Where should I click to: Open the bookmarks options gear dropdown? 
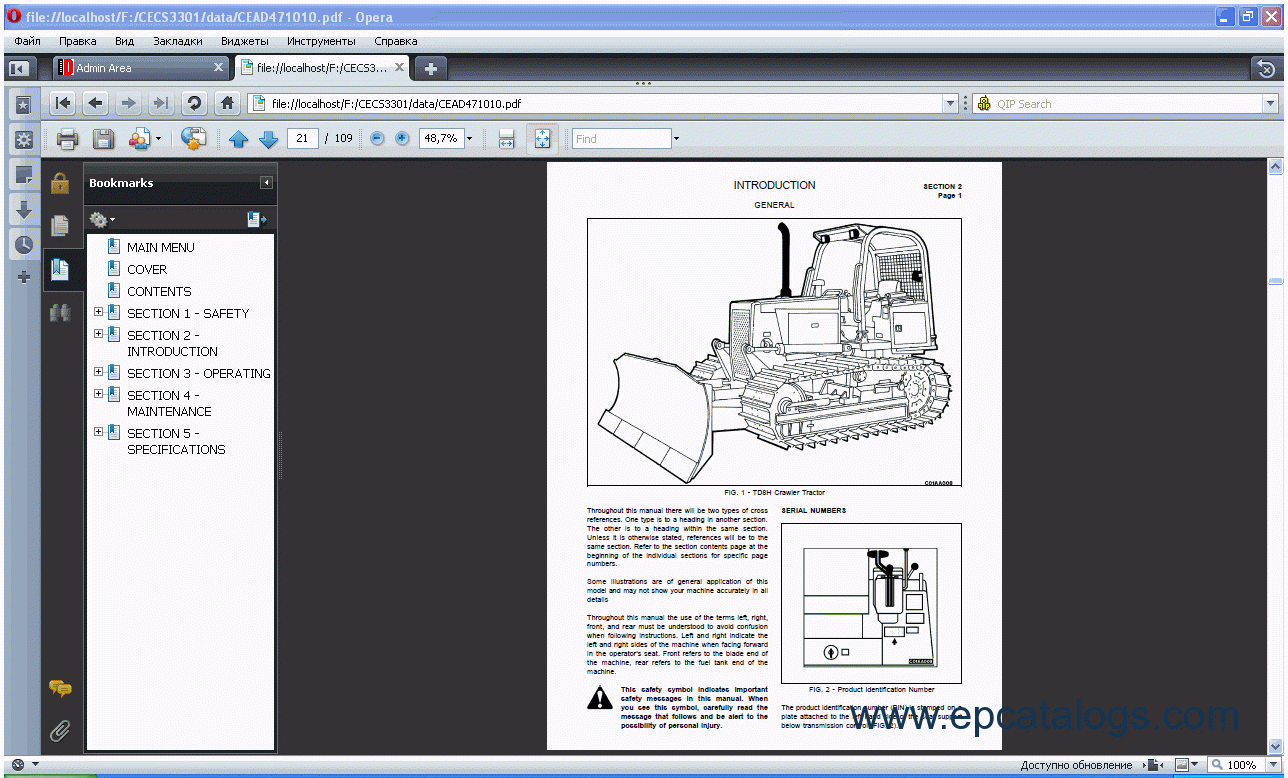pos(102,219)
